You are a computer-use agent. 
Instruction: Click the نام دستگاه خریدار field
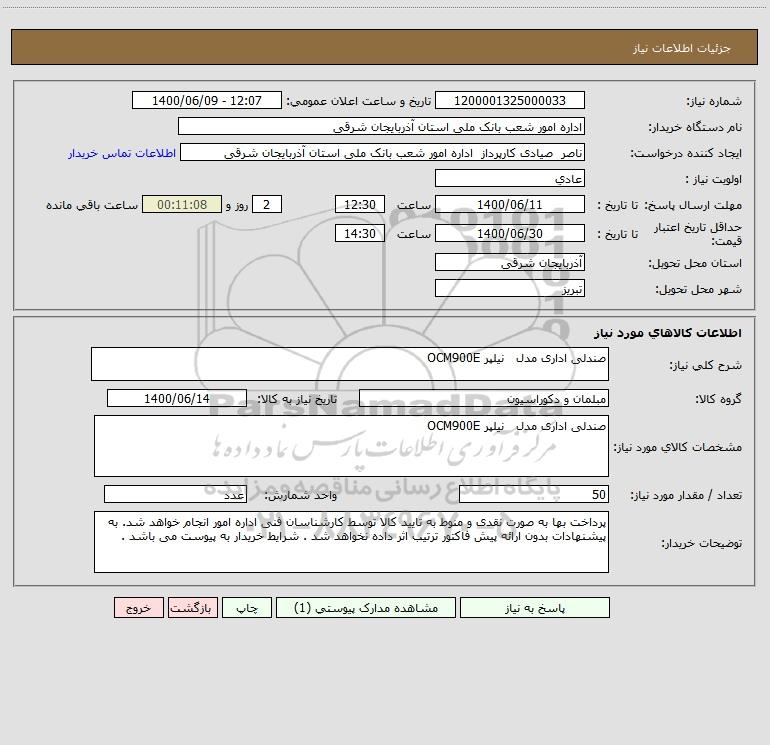point(382,127)
